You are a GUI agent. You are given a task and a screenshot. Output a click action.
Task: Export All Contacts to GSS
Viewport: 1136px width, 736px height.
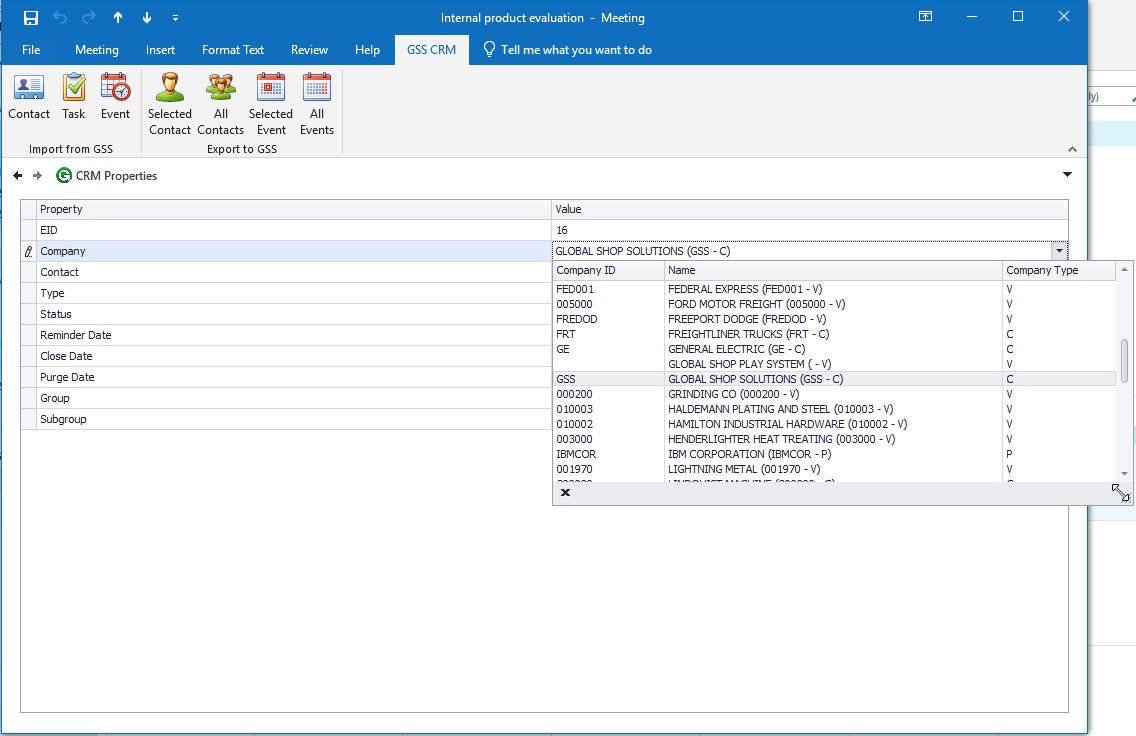coord(220,104)
